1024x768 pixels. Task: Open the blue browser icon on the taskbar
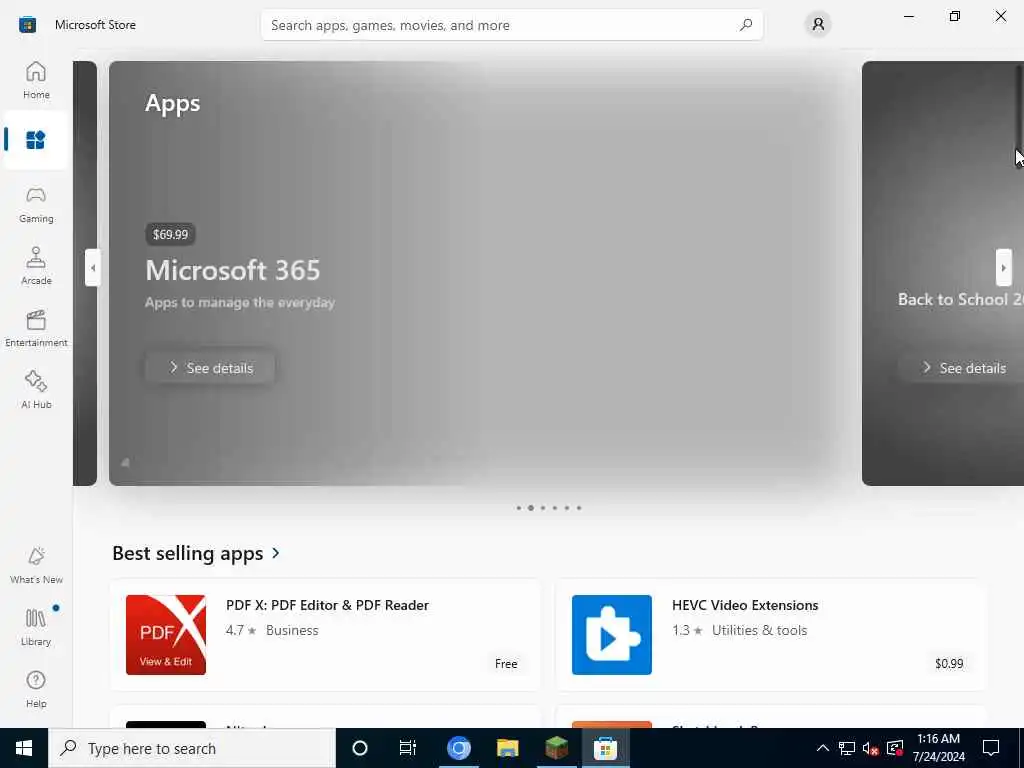(x=458, y=748)
